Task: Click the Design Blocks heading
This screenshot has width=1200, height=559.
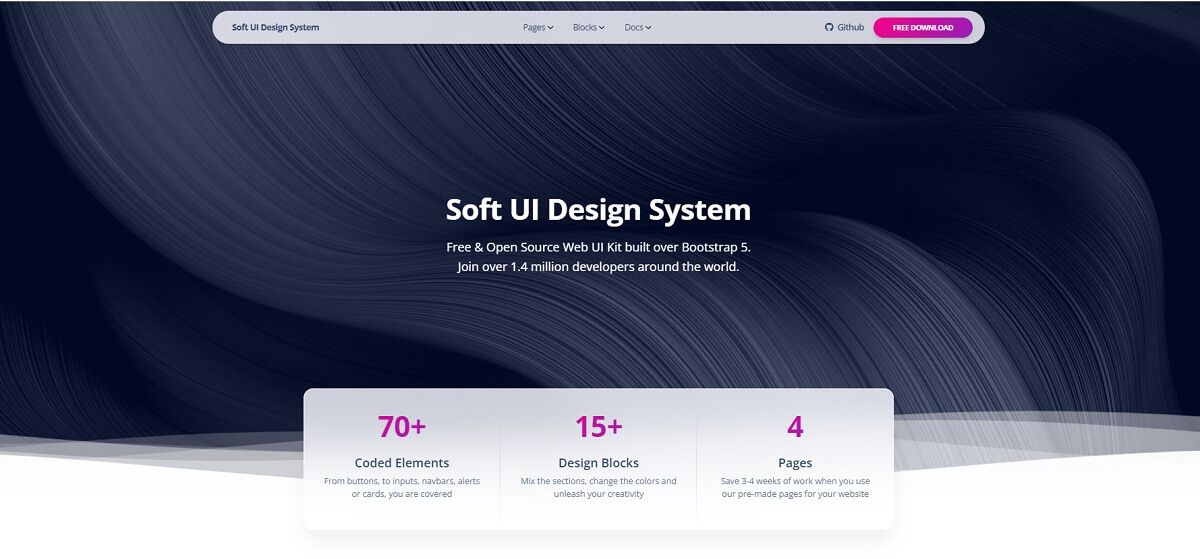Action: (x=599, y=463)
